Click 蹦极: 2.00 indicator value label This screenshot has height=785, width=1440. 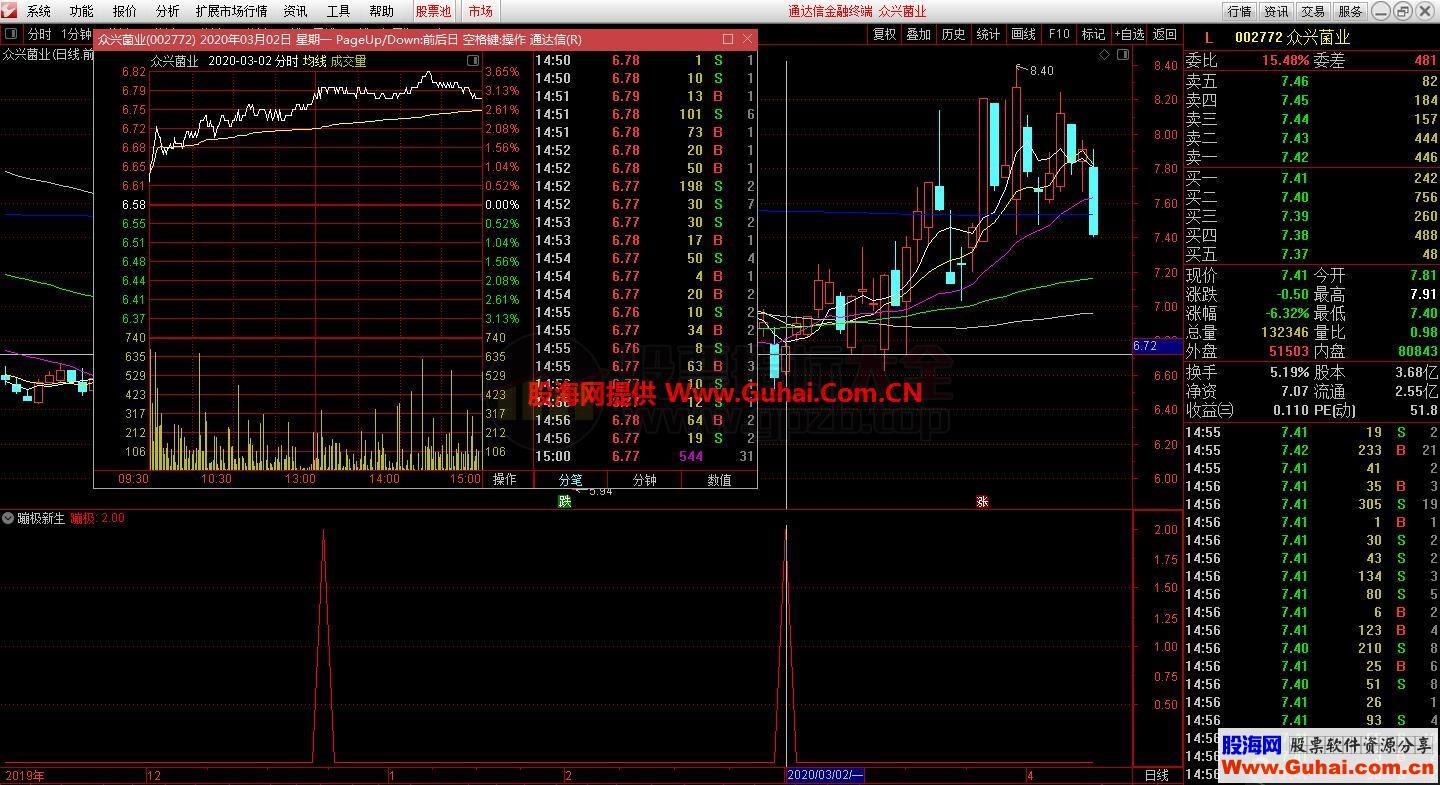(97, 518)
